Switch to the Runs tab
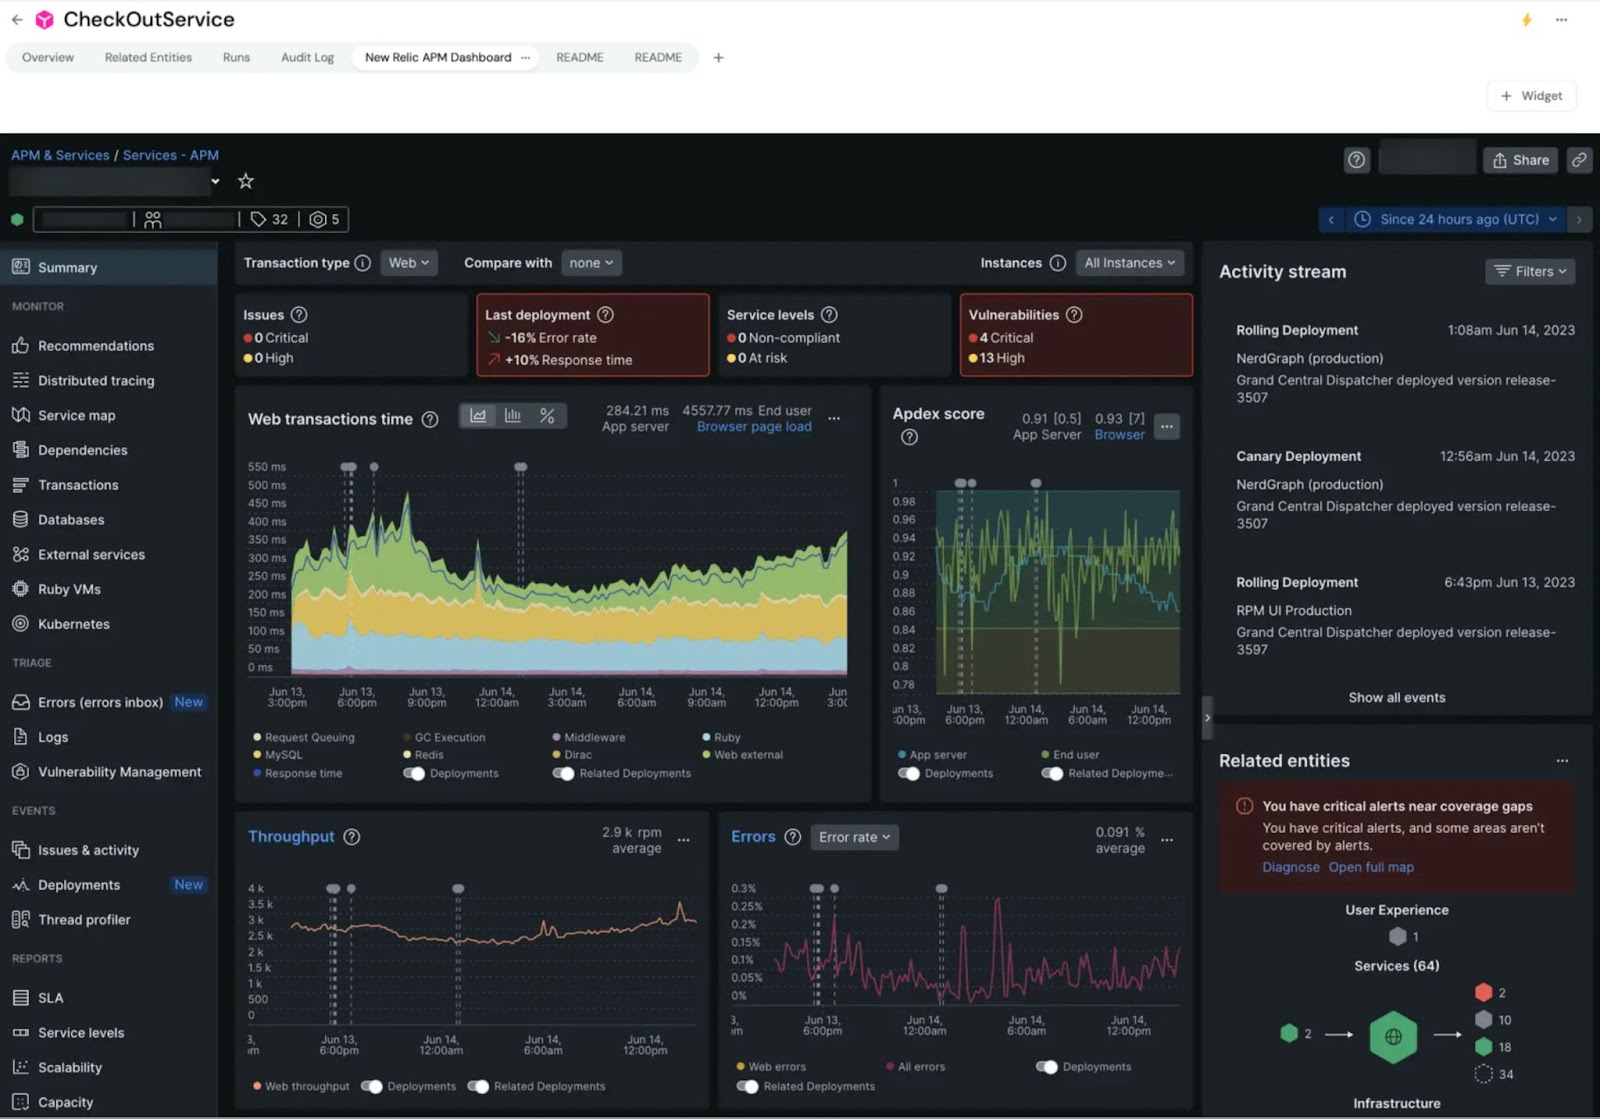This screenshot has height=1119, width=1600. 236,58
